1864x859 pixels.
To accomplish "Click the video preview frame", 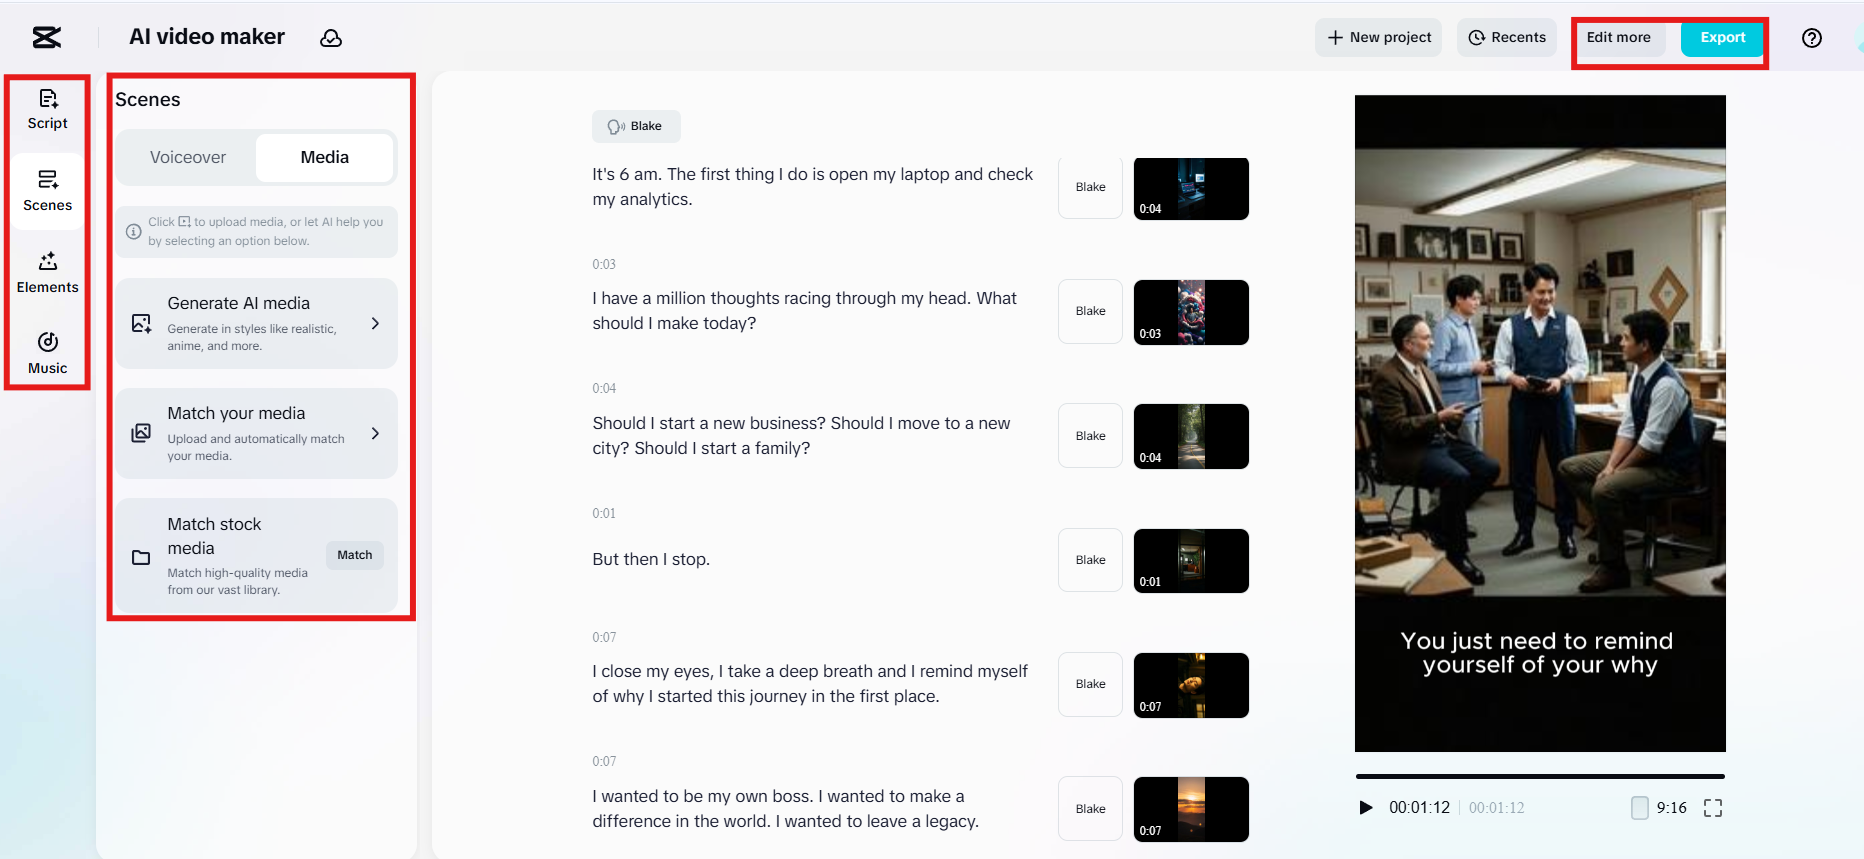I will pyautogui.click(x=1540, y=423).
